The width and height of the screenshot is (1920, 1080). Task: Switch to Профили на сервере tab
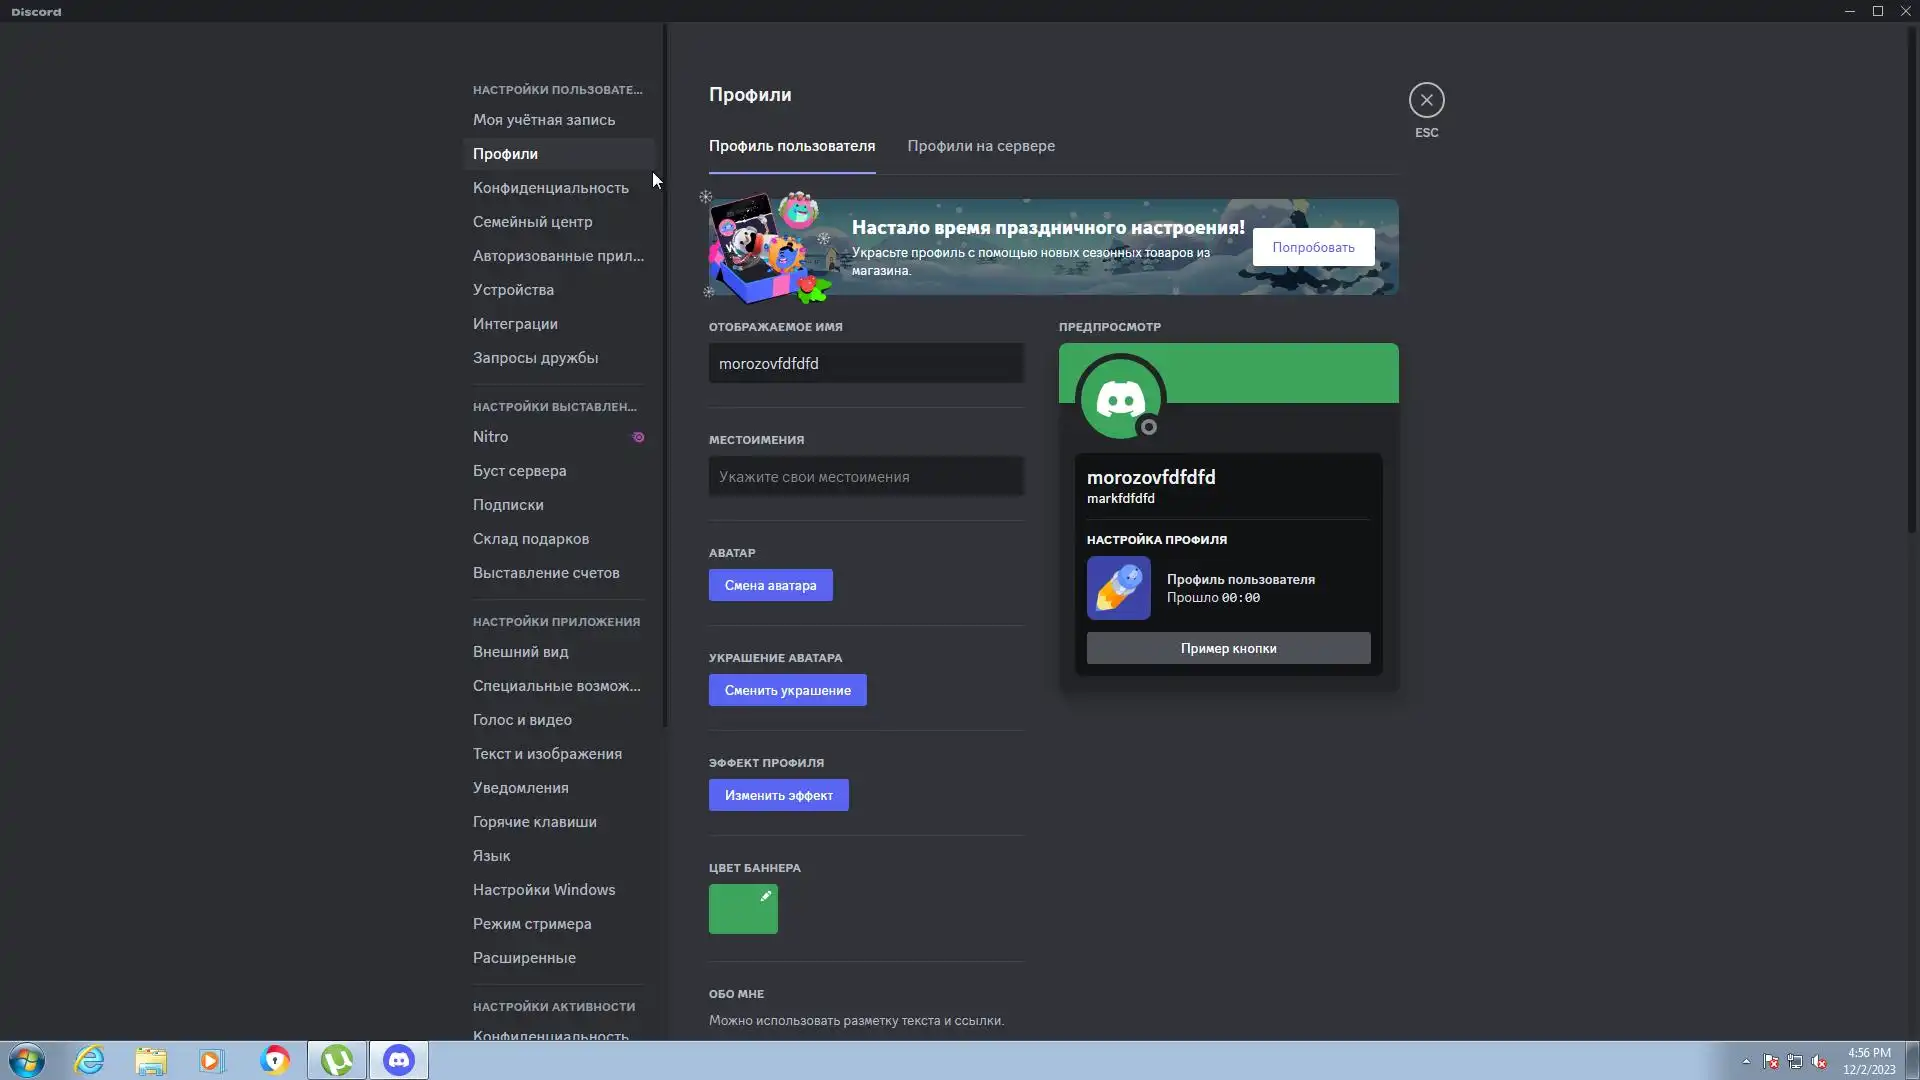pos(980,146)
